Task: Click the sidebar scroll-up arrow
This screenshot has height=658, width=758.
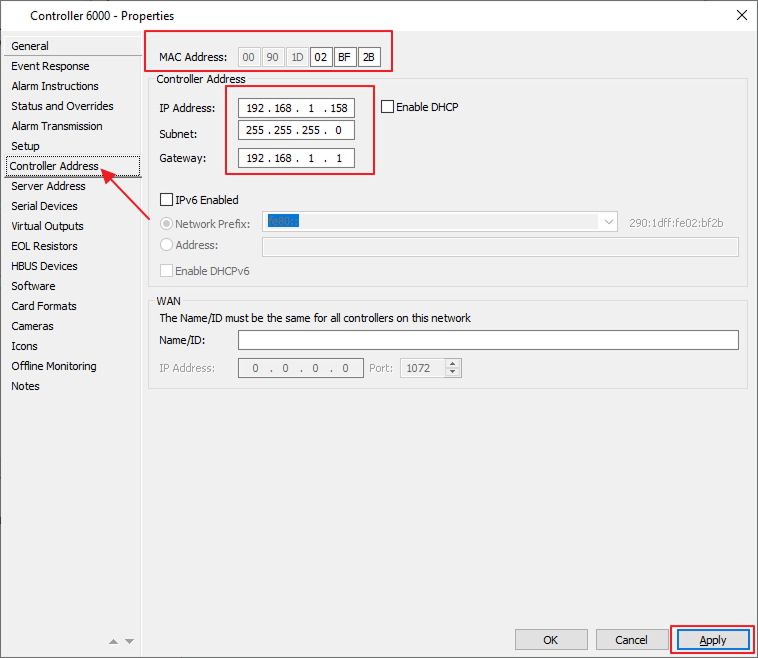Action: click(x=114, y=641)
